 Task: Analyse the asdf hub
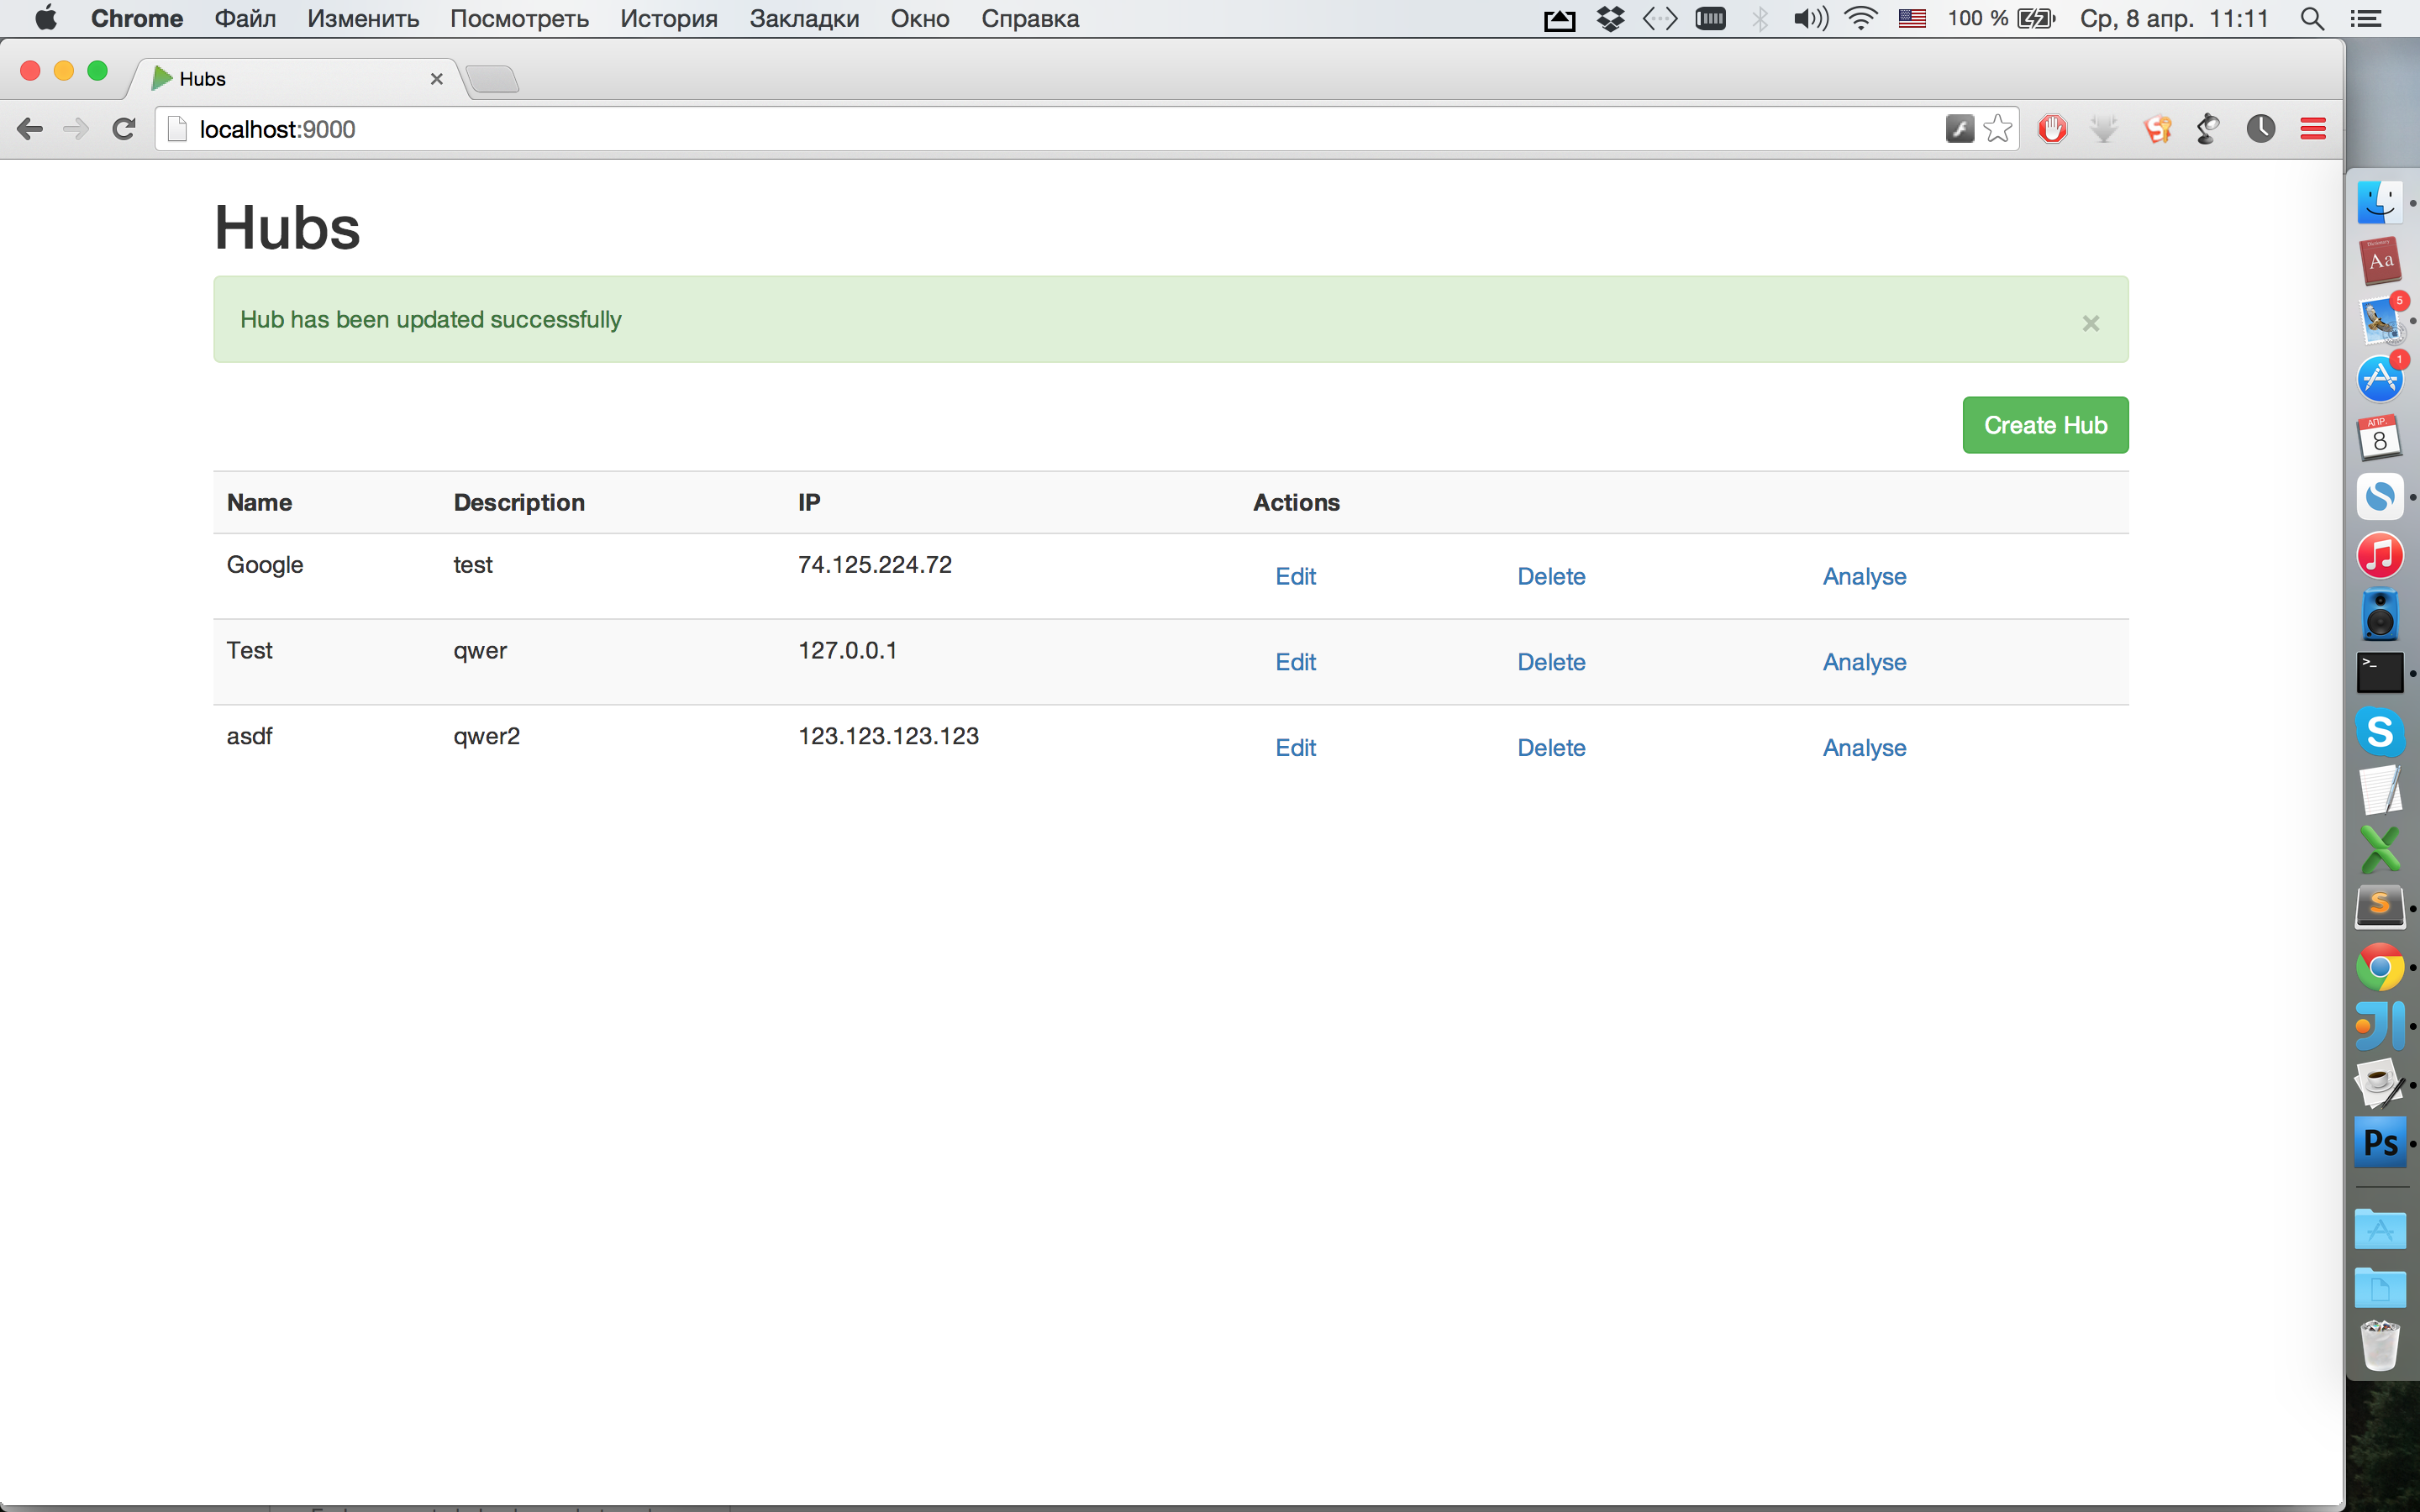point(1864,748)
